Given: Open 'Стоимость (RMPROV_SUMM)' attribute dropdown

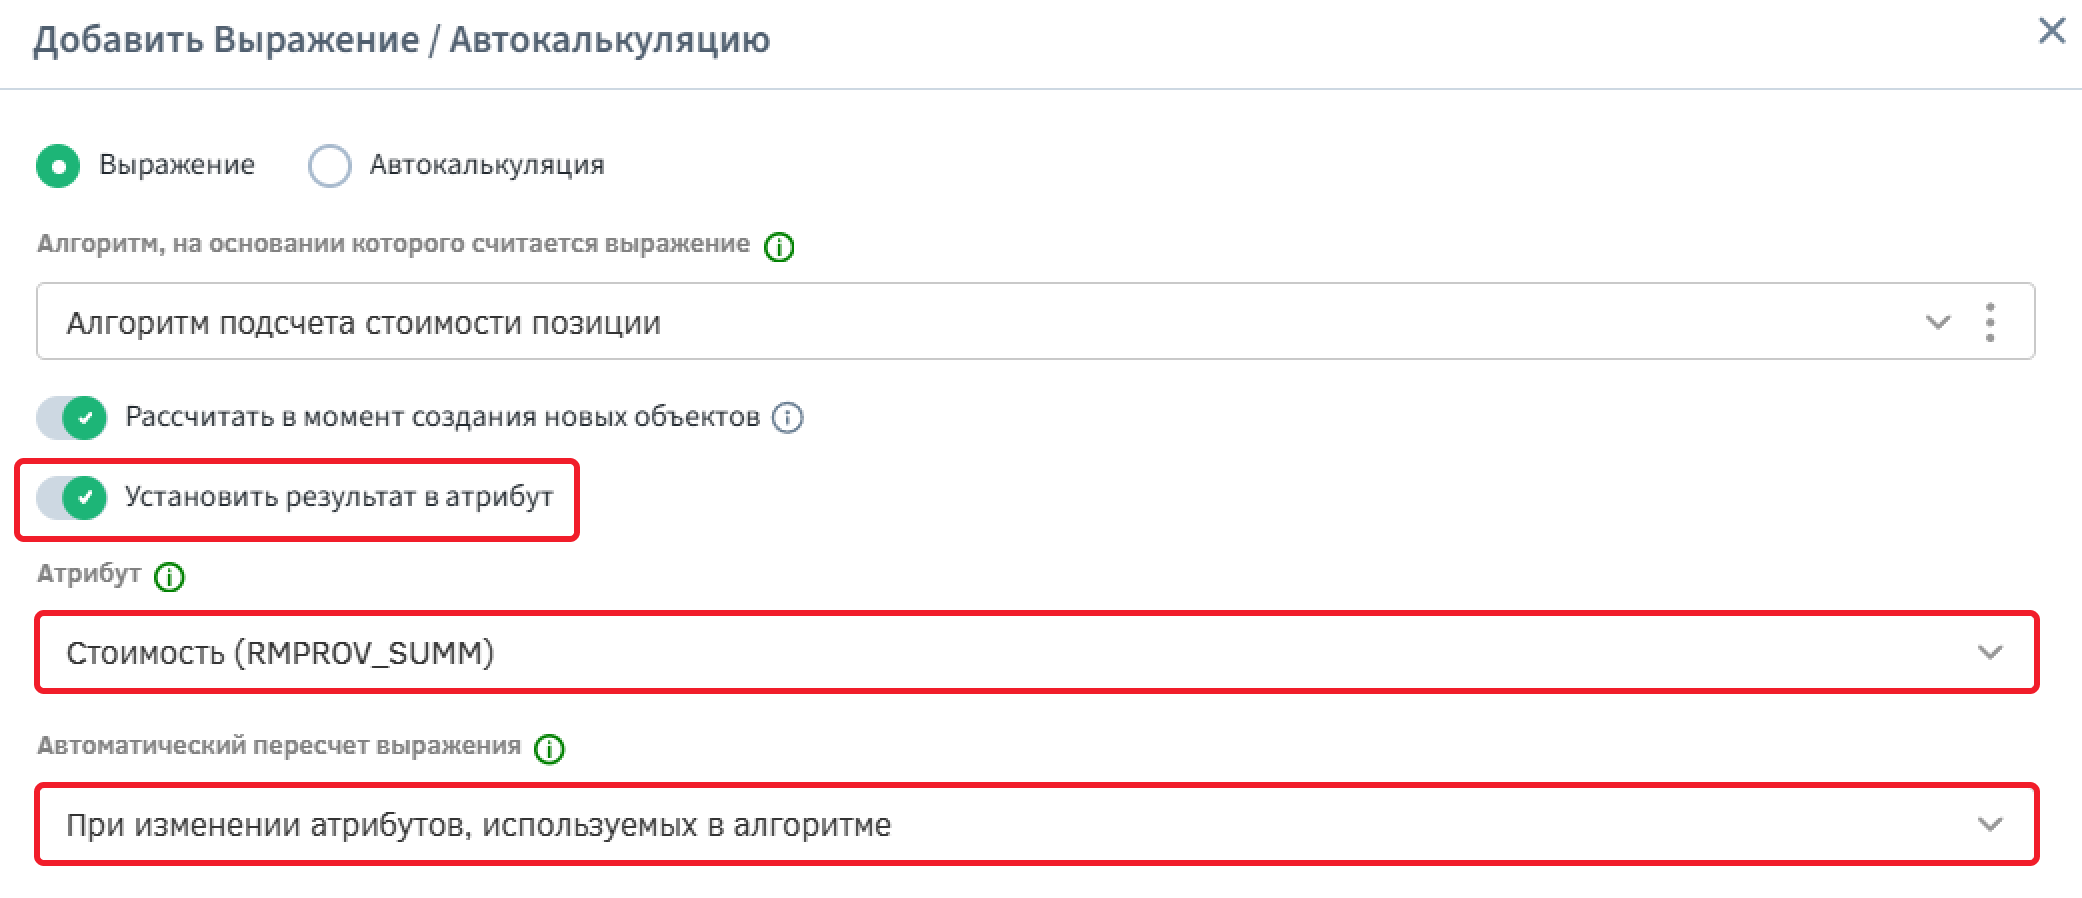Looking at the screenshot, I should click(x=1036, y=653).
